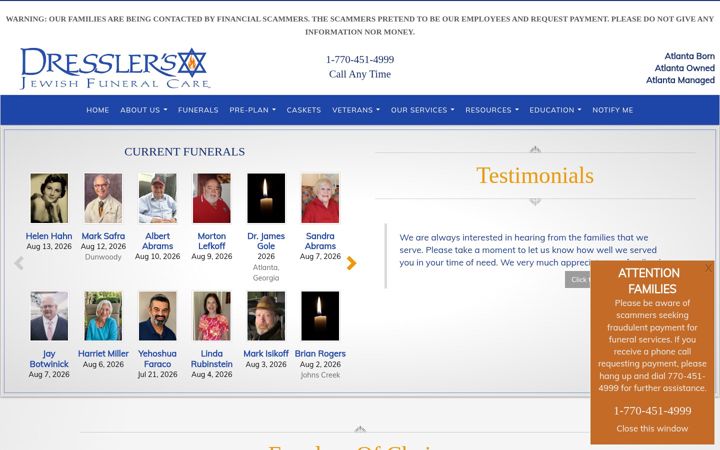Image resolution: width=720 pixels, height=450 pixels.
Task: Open Linda Rubinstein's photo thumbnail
Action: 212,316
